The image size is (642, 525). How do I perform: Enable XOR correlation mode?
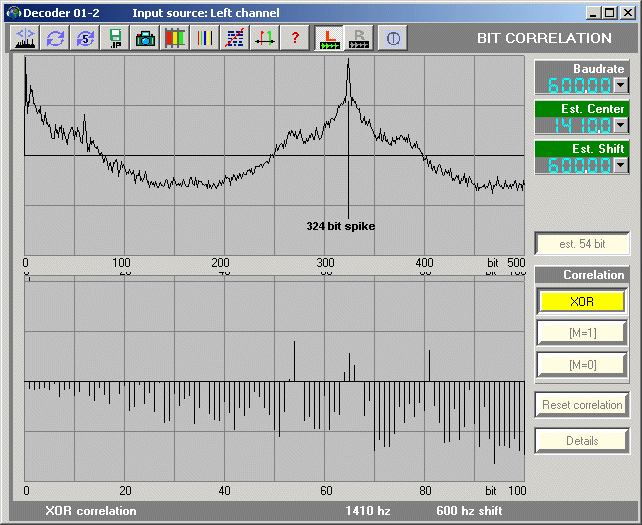(582, 301)
